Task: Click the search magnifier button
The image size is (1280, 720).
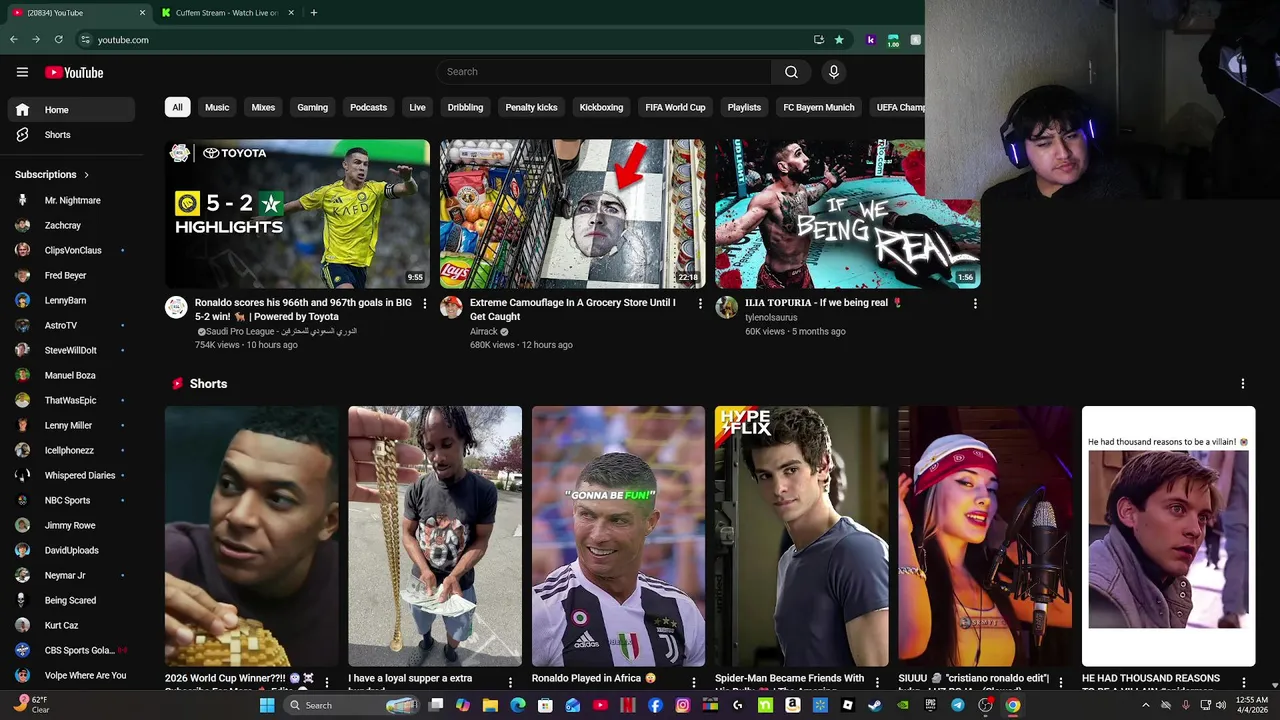Action: pos(791,72)
